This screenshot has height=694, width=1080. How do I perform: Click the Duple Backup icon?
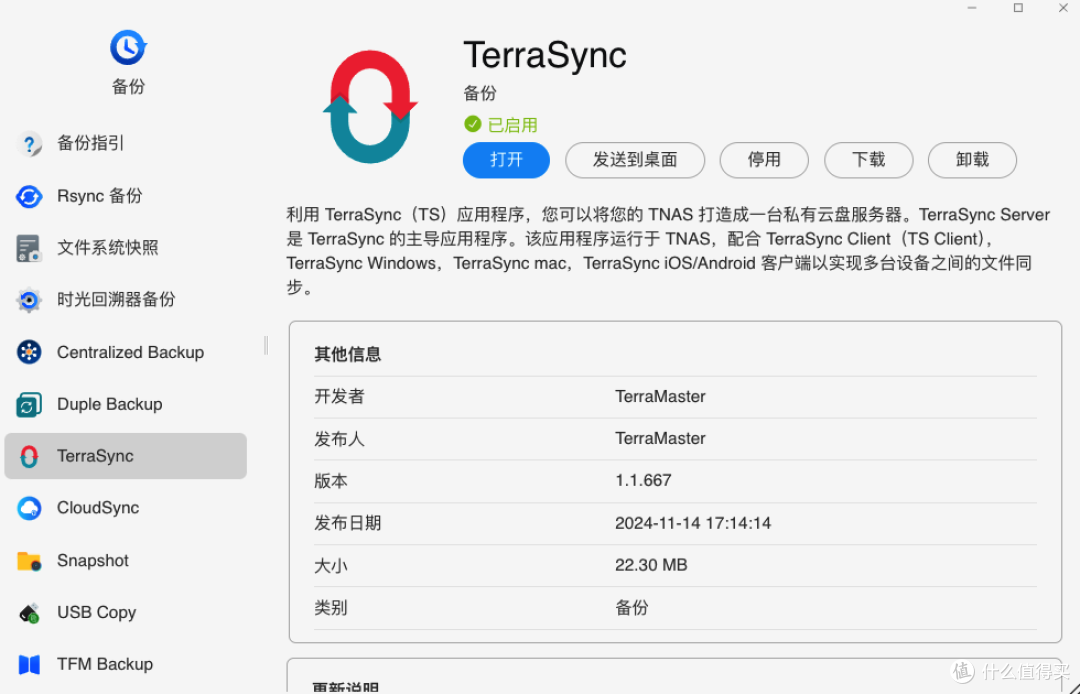click(29, 405)
